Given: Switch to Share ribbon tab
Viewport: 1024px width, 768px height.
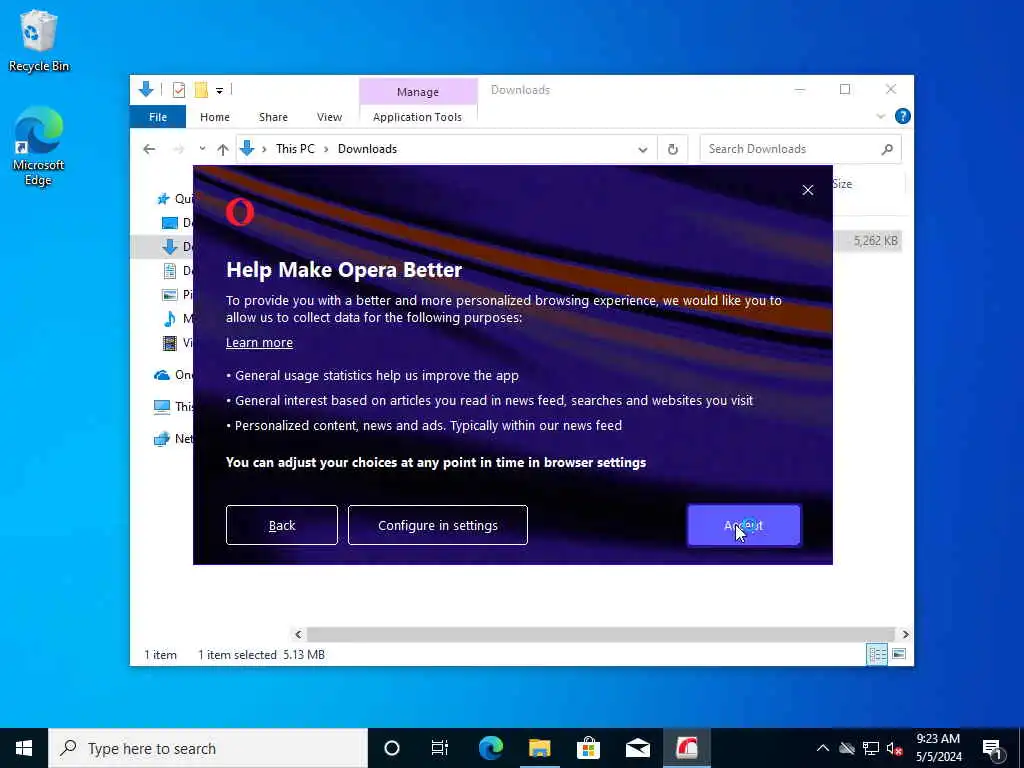Looking at the screenshot, I should (273, 117).
